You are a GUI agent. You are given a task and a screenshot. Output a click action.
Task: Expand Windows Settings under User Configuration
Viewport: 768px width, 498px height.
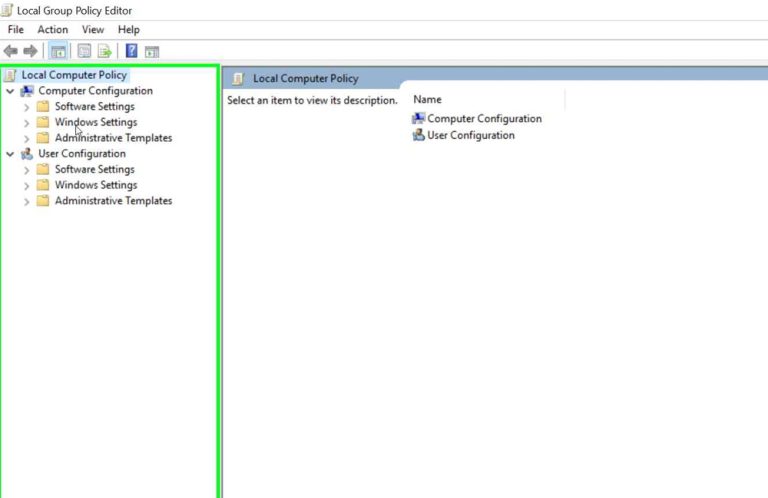[x=27, y=185]
